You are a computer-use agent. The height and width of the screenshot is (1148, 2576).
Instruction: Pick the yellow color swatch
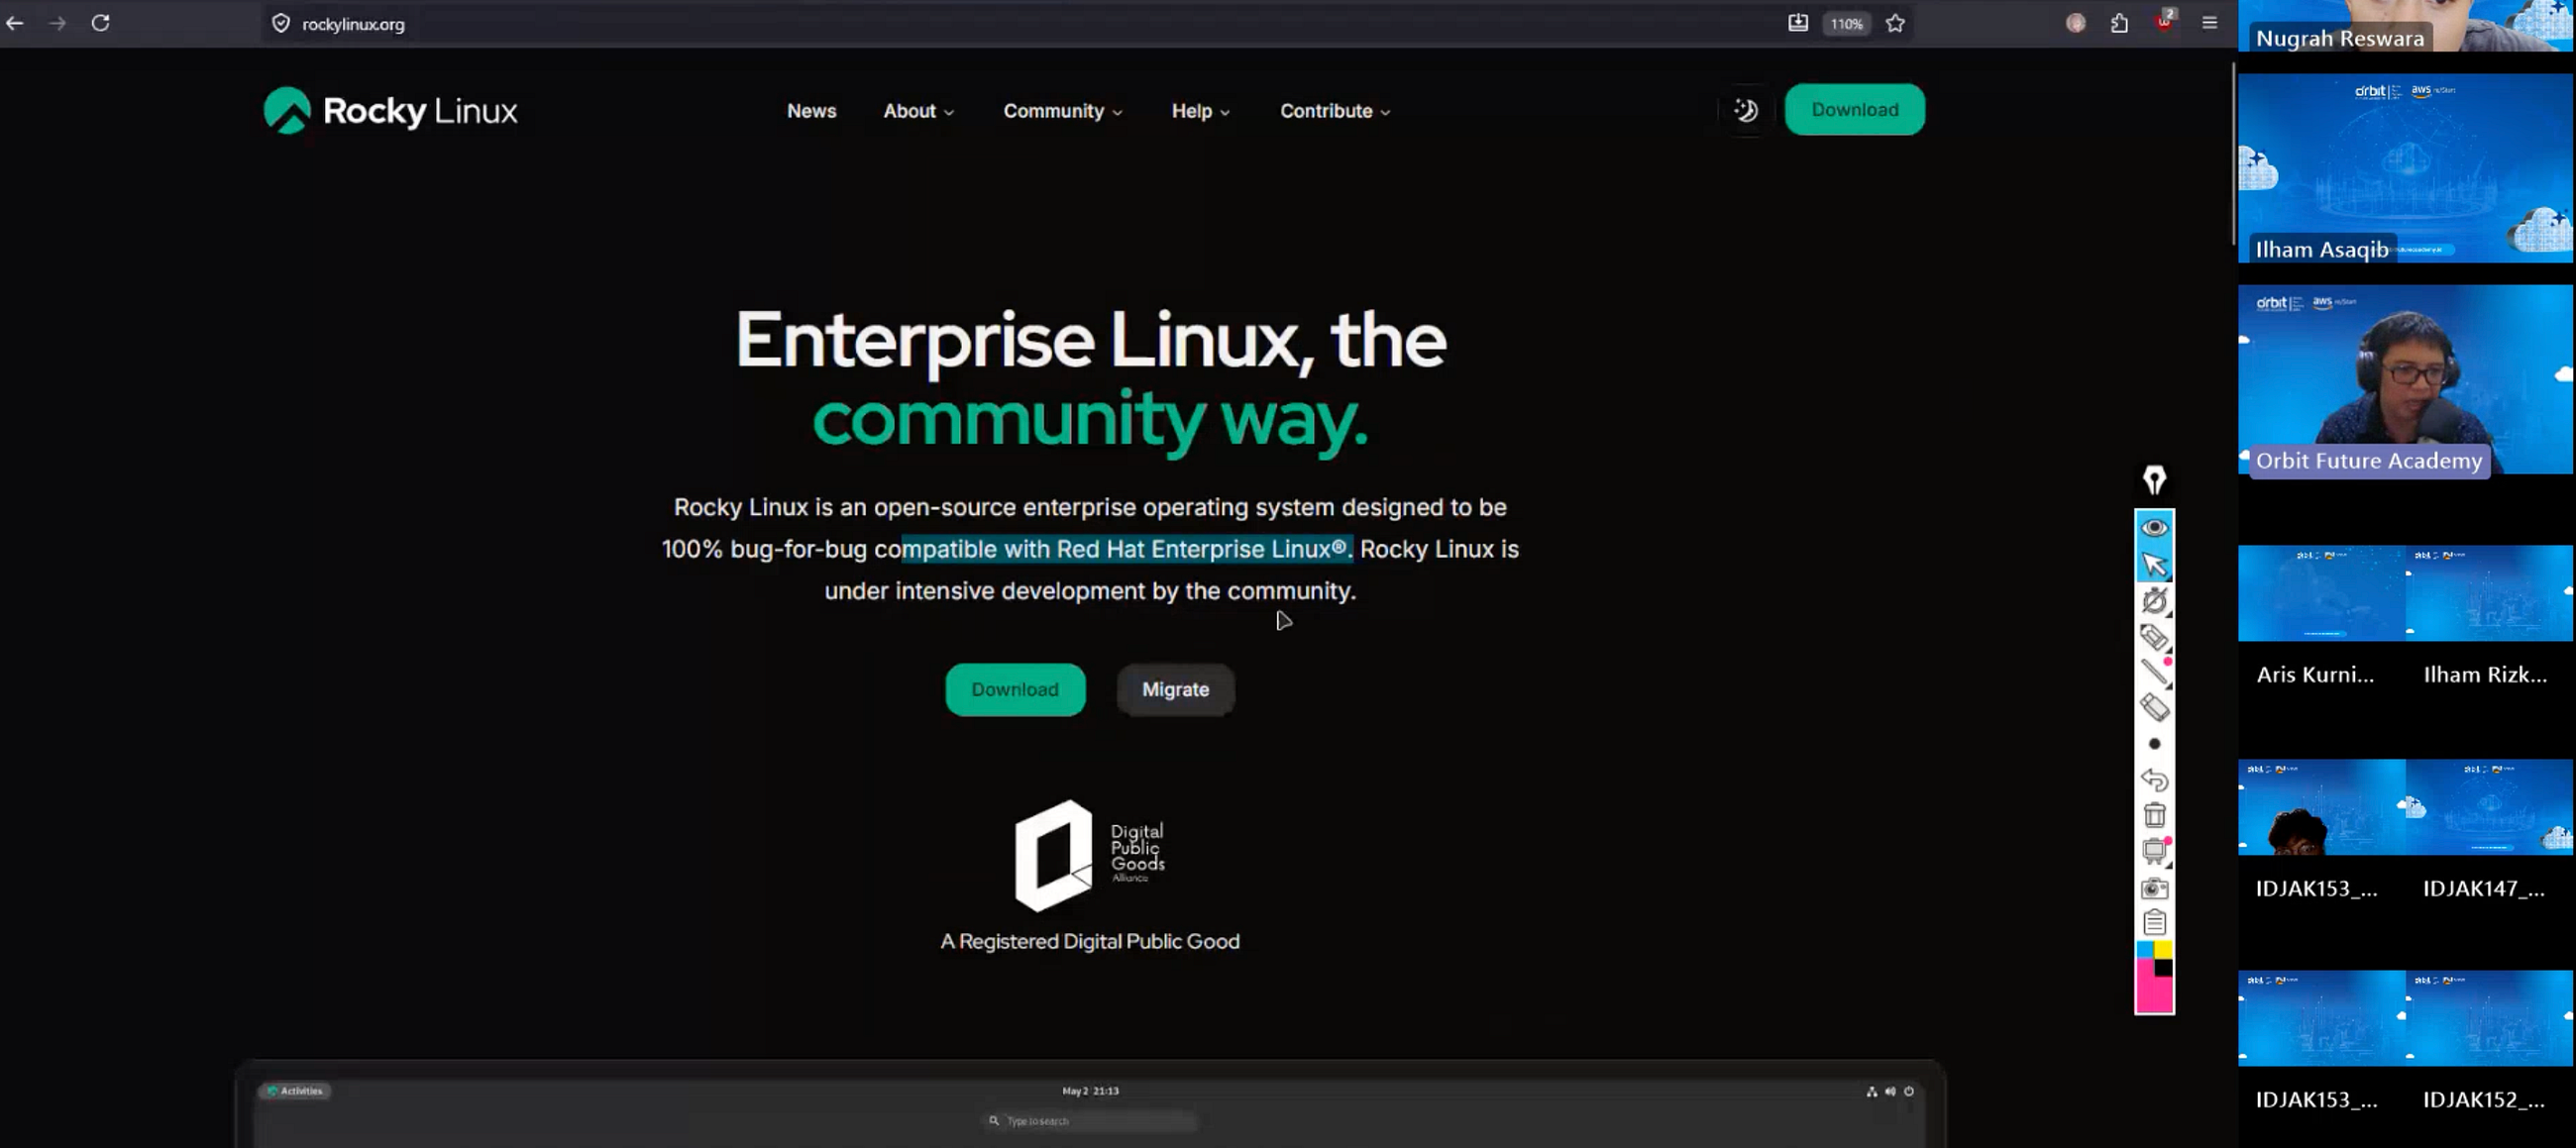(2163, 949)
